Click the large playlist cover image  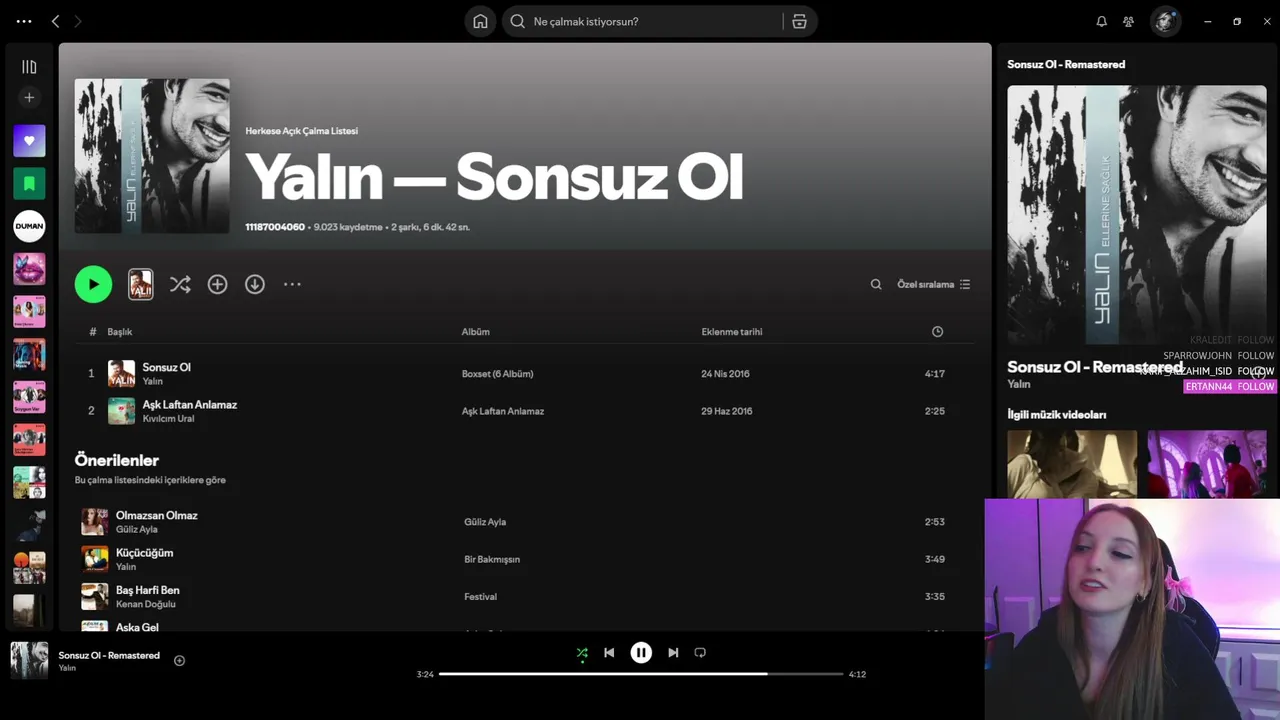(152, 156)
